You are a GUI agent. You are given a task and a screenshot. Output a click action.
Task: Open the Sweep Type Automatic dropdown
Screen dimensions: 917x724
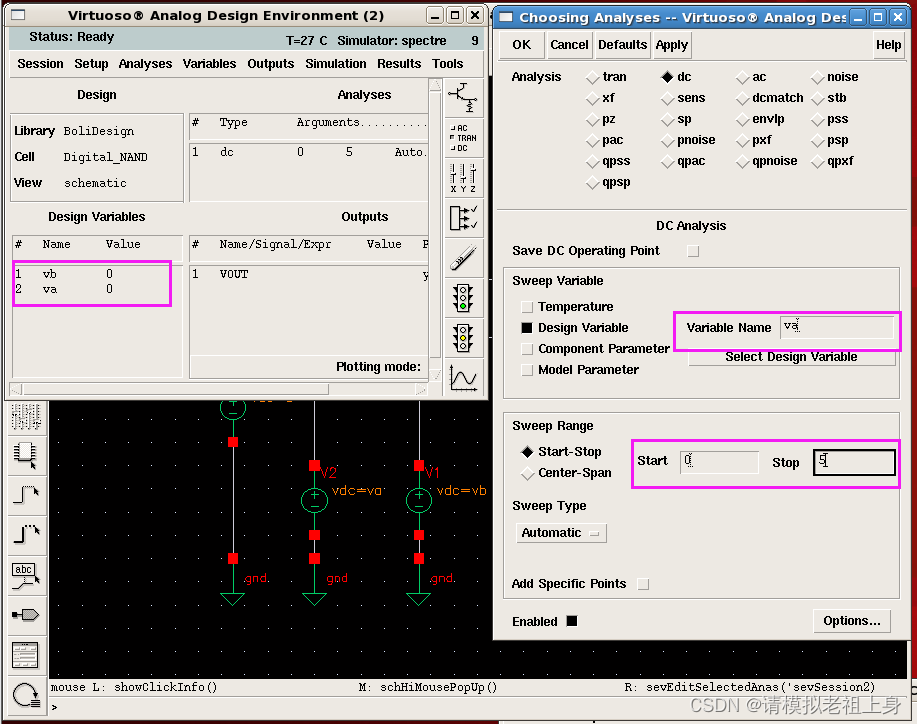click(x=561, y=533)
